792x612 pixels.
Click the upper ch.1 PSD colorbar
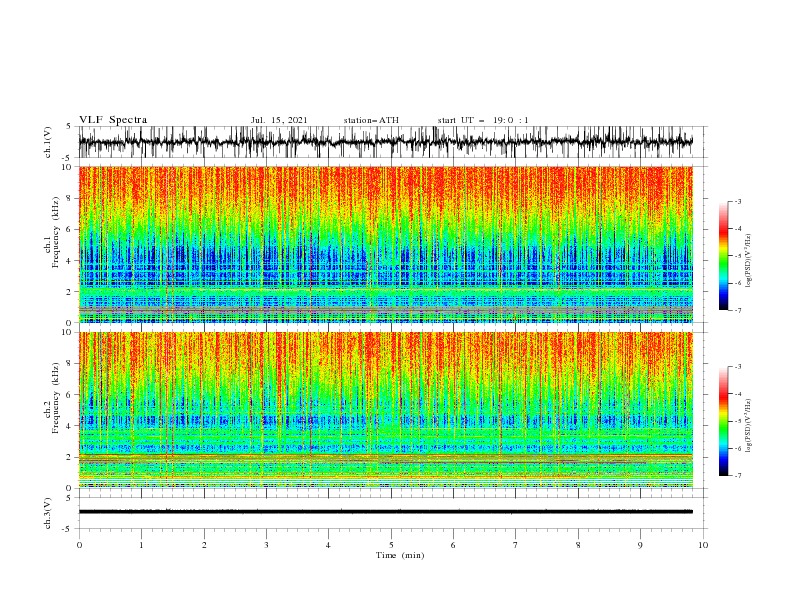pos(723,256)
